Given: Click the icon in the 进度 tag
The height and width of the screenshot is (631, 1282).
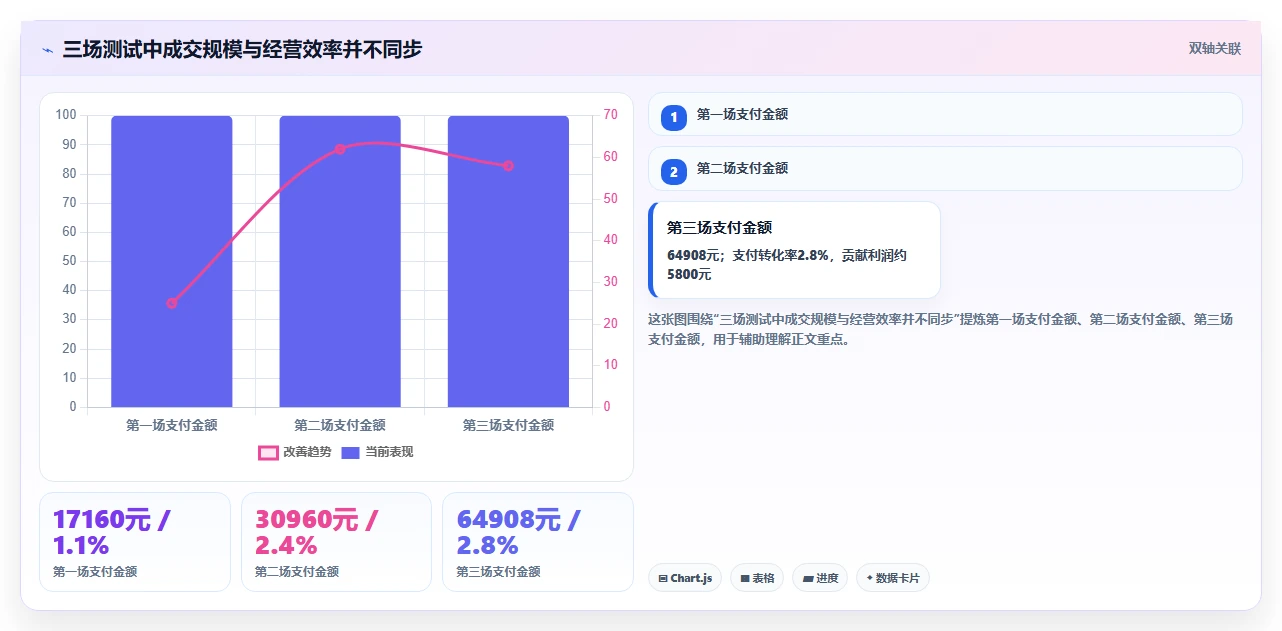Looking at the screenshot, I should 808,578.
